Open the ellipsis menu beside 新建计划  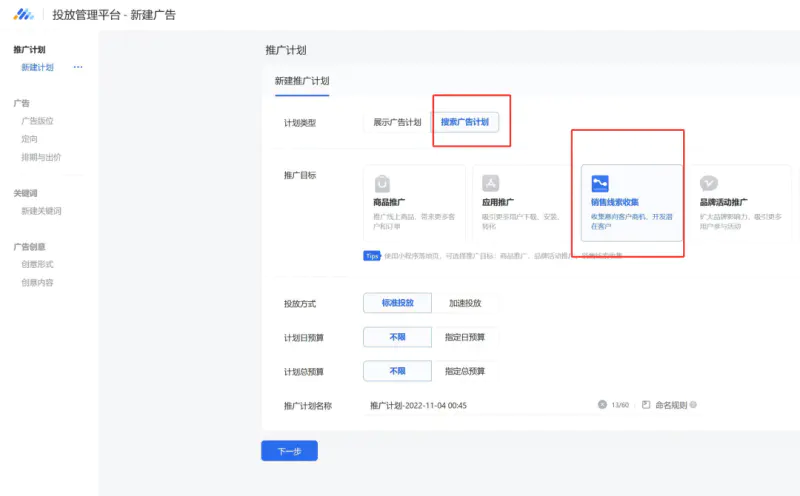78,68
